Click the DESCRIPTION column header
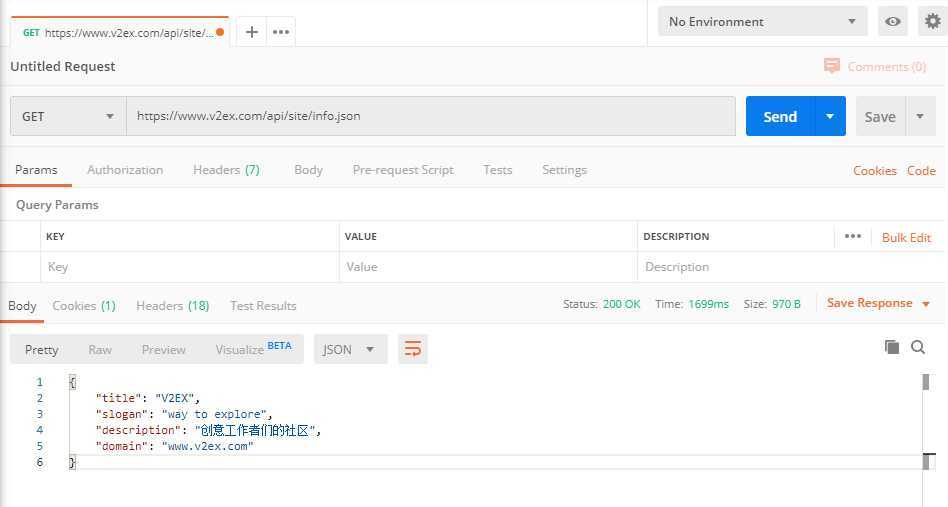This screenshot has height=507, width=948. [x=676, y=236]
